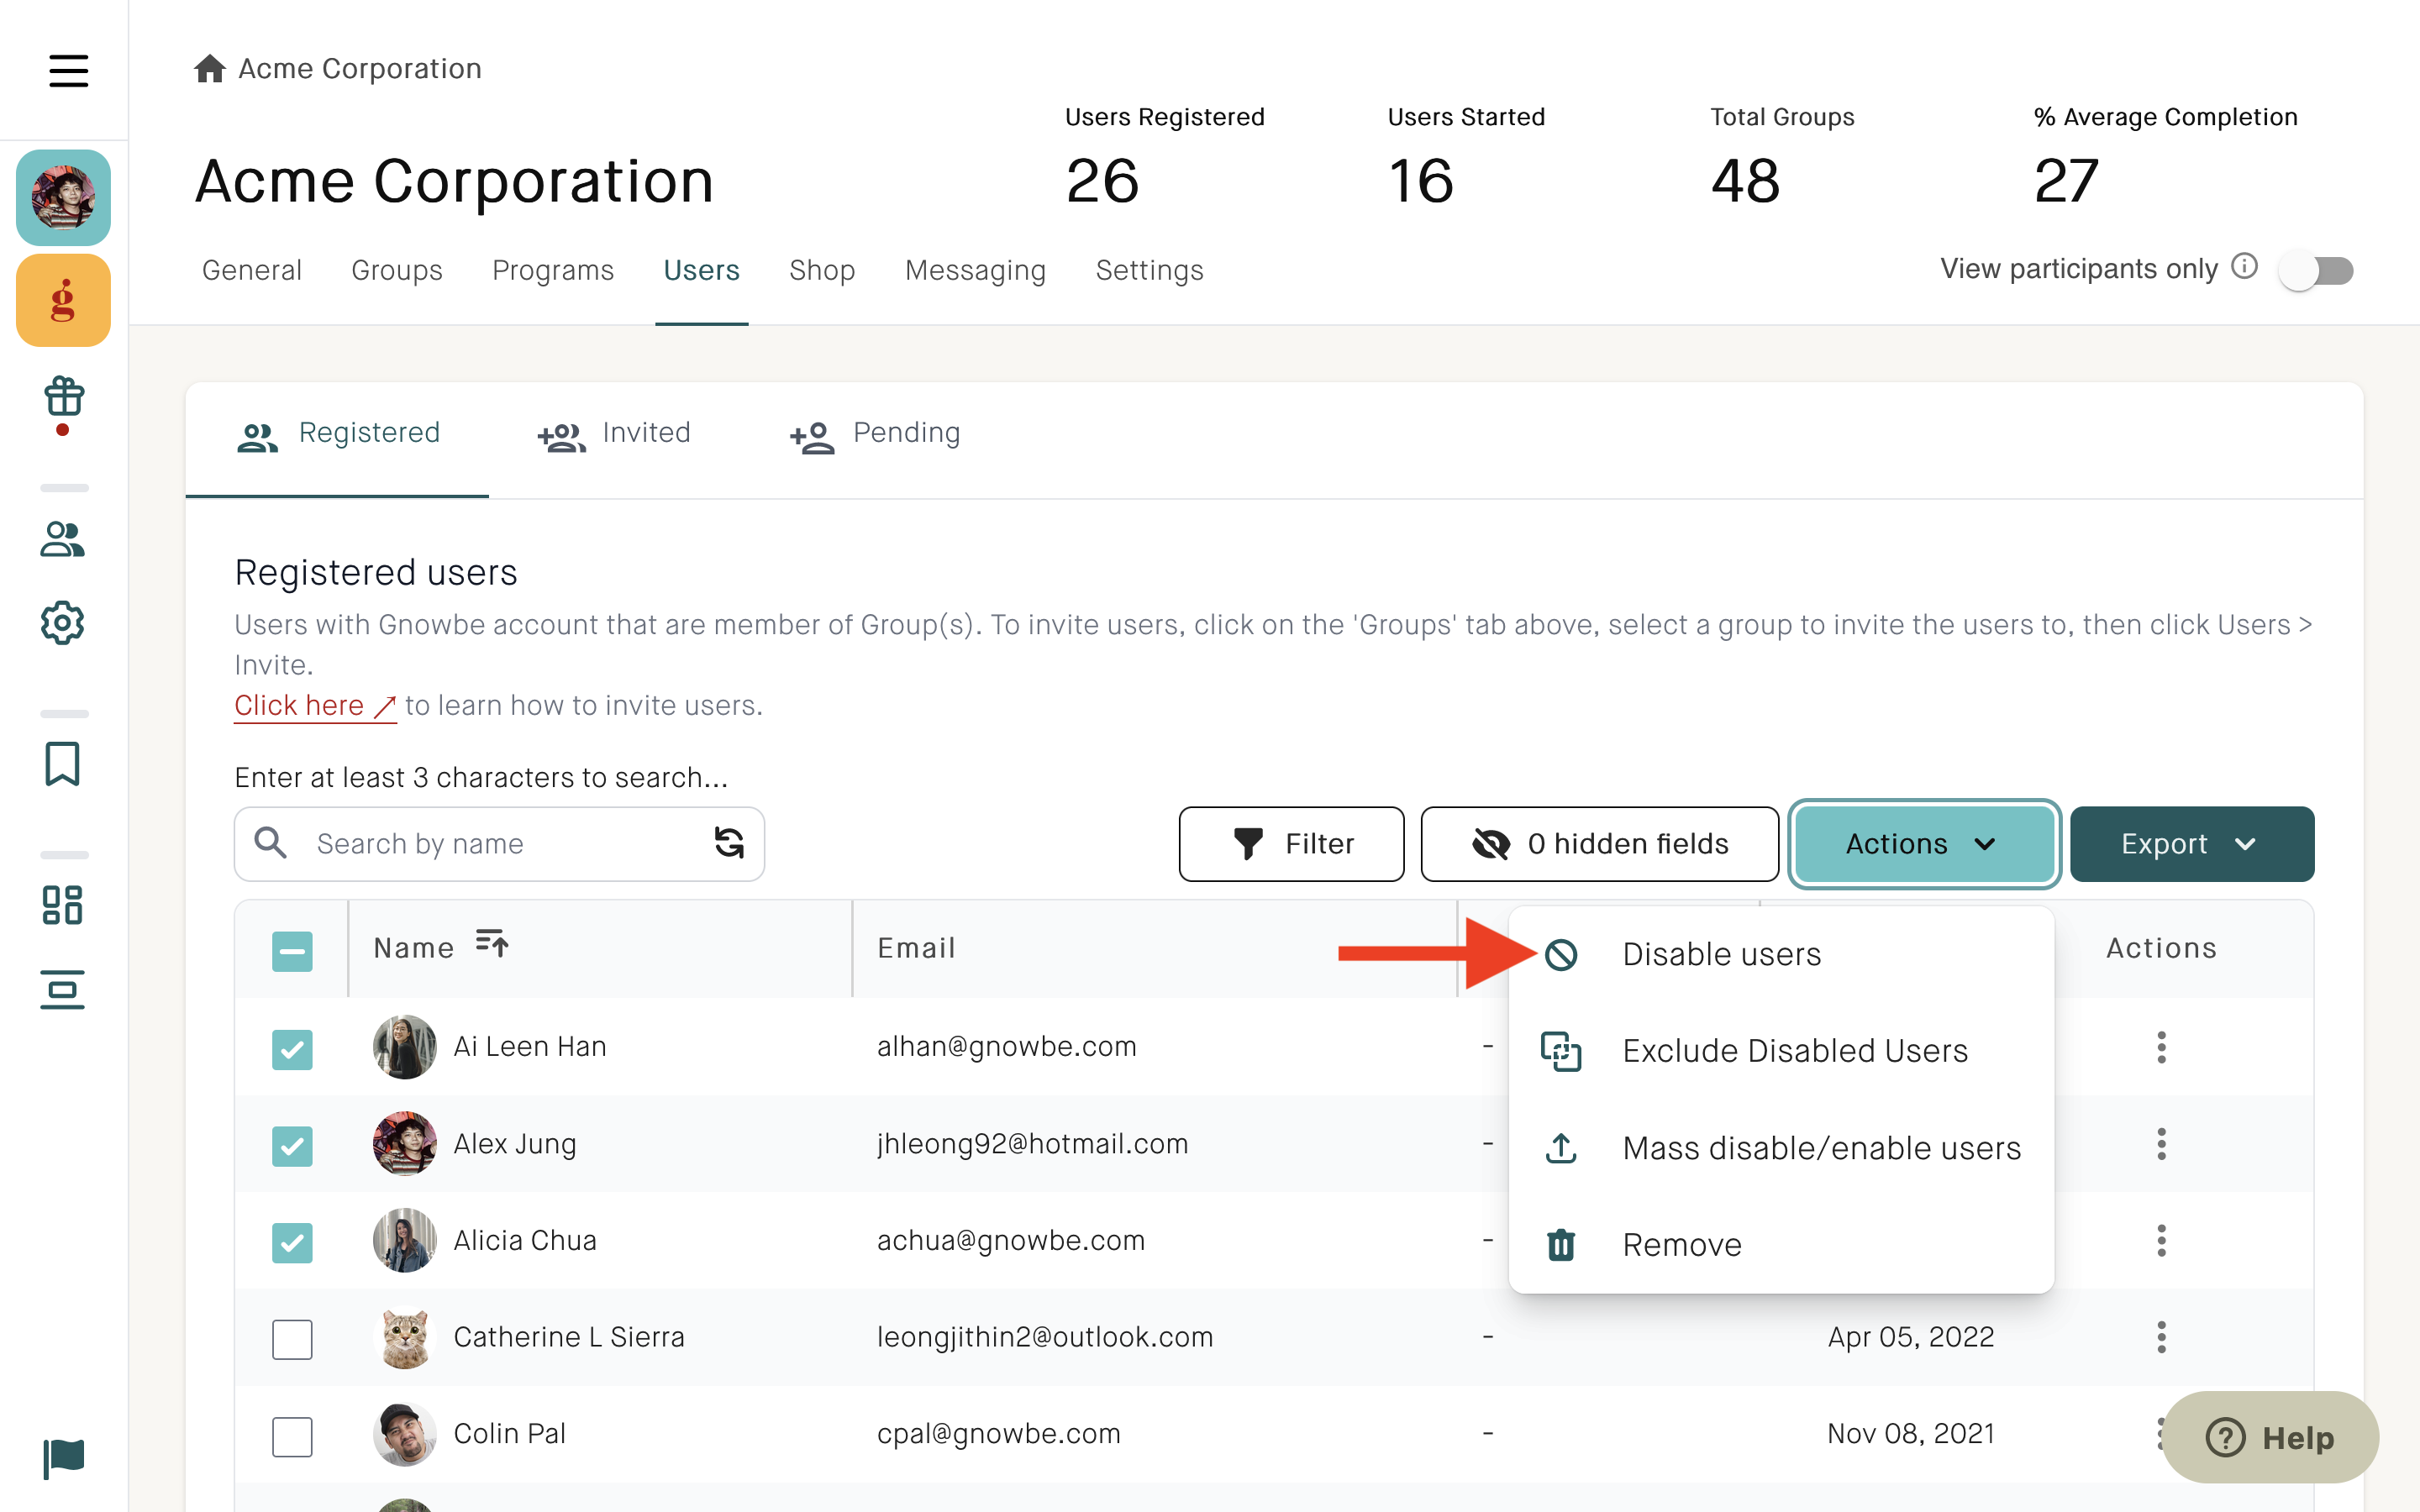Toggle the select-all header checkbox
The width and height of the screenshot is (2420, 1512).
pyautogui.click(x=292, y=951)
